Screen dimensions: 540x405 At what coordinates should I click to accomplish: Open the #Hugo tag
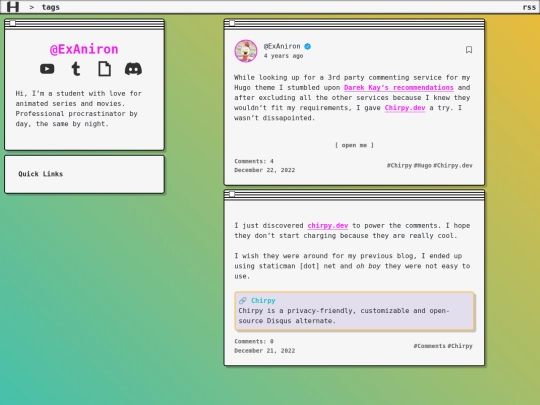tap(423, 166)
